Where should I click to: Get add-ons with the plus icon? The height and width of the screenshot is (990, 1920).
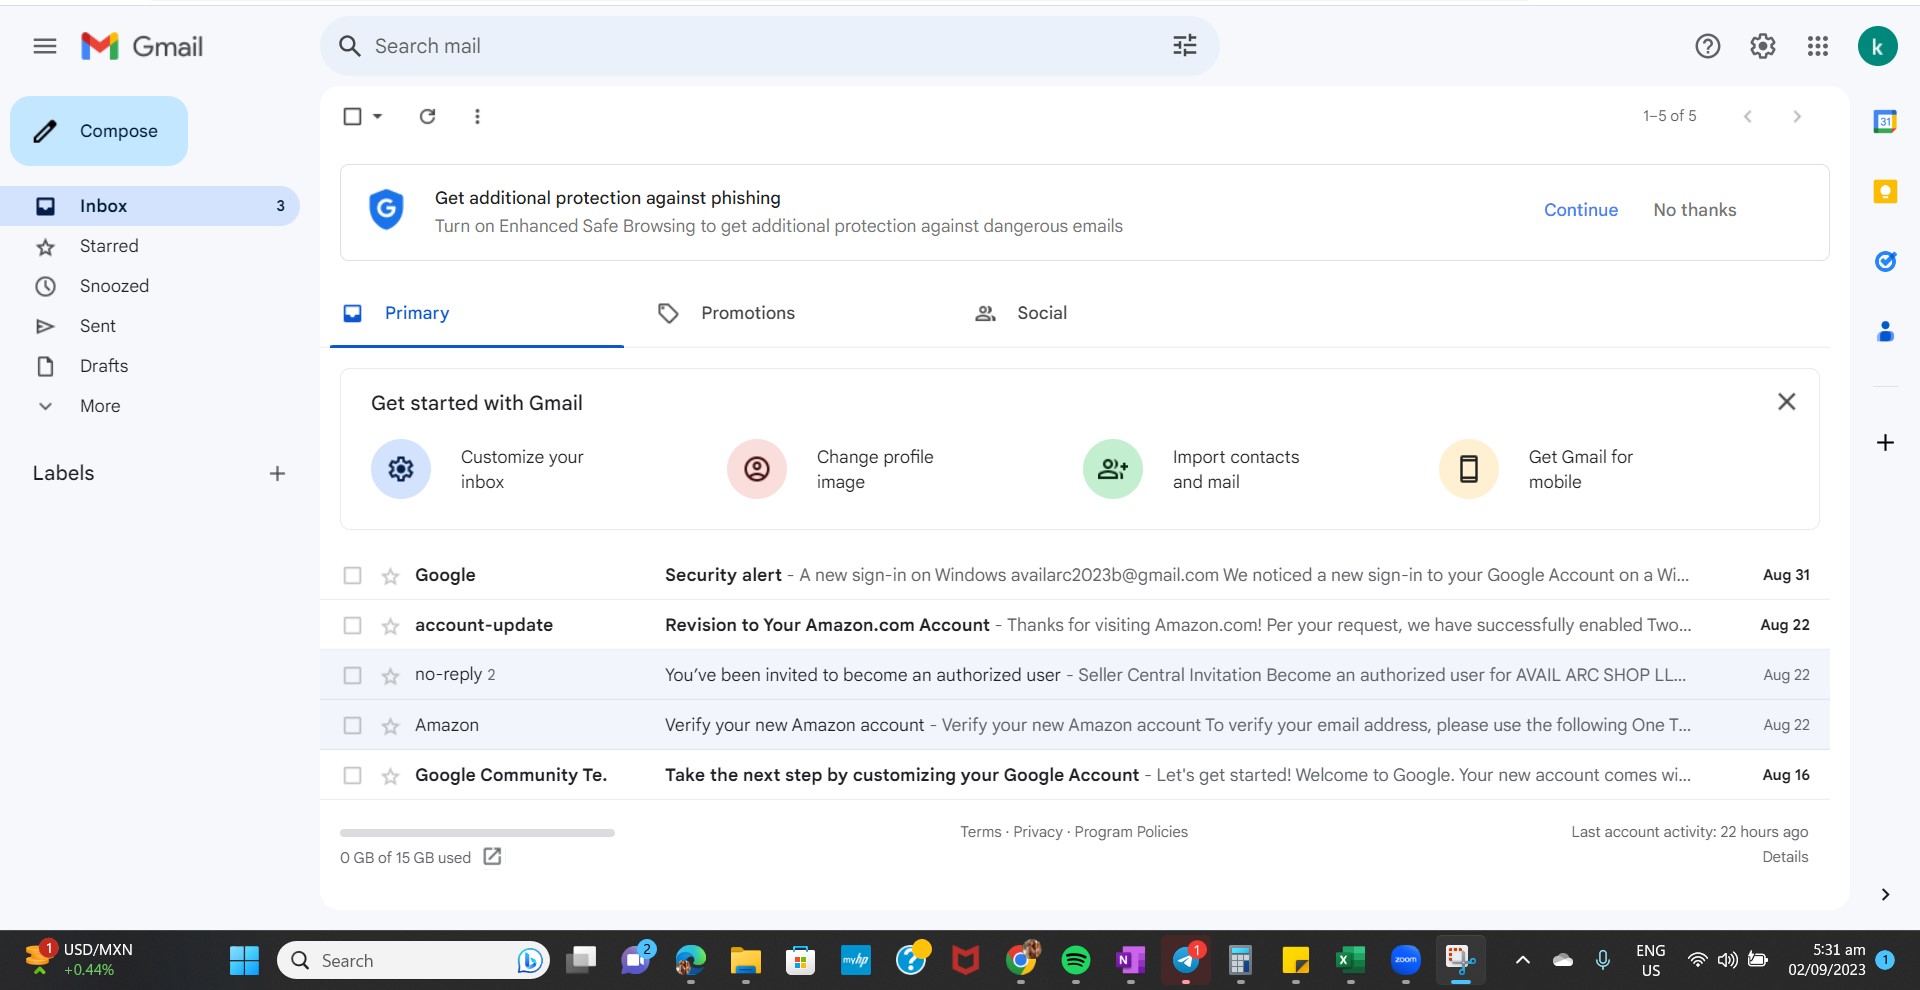click(x=1885, y=442)
